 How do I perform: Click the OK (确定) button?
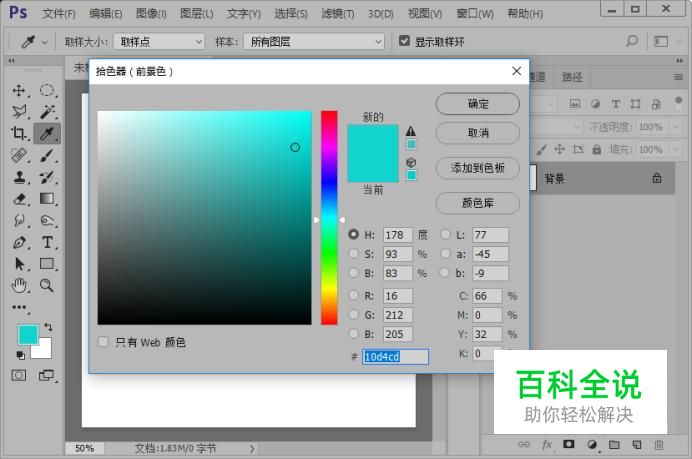tap(478, 104)
